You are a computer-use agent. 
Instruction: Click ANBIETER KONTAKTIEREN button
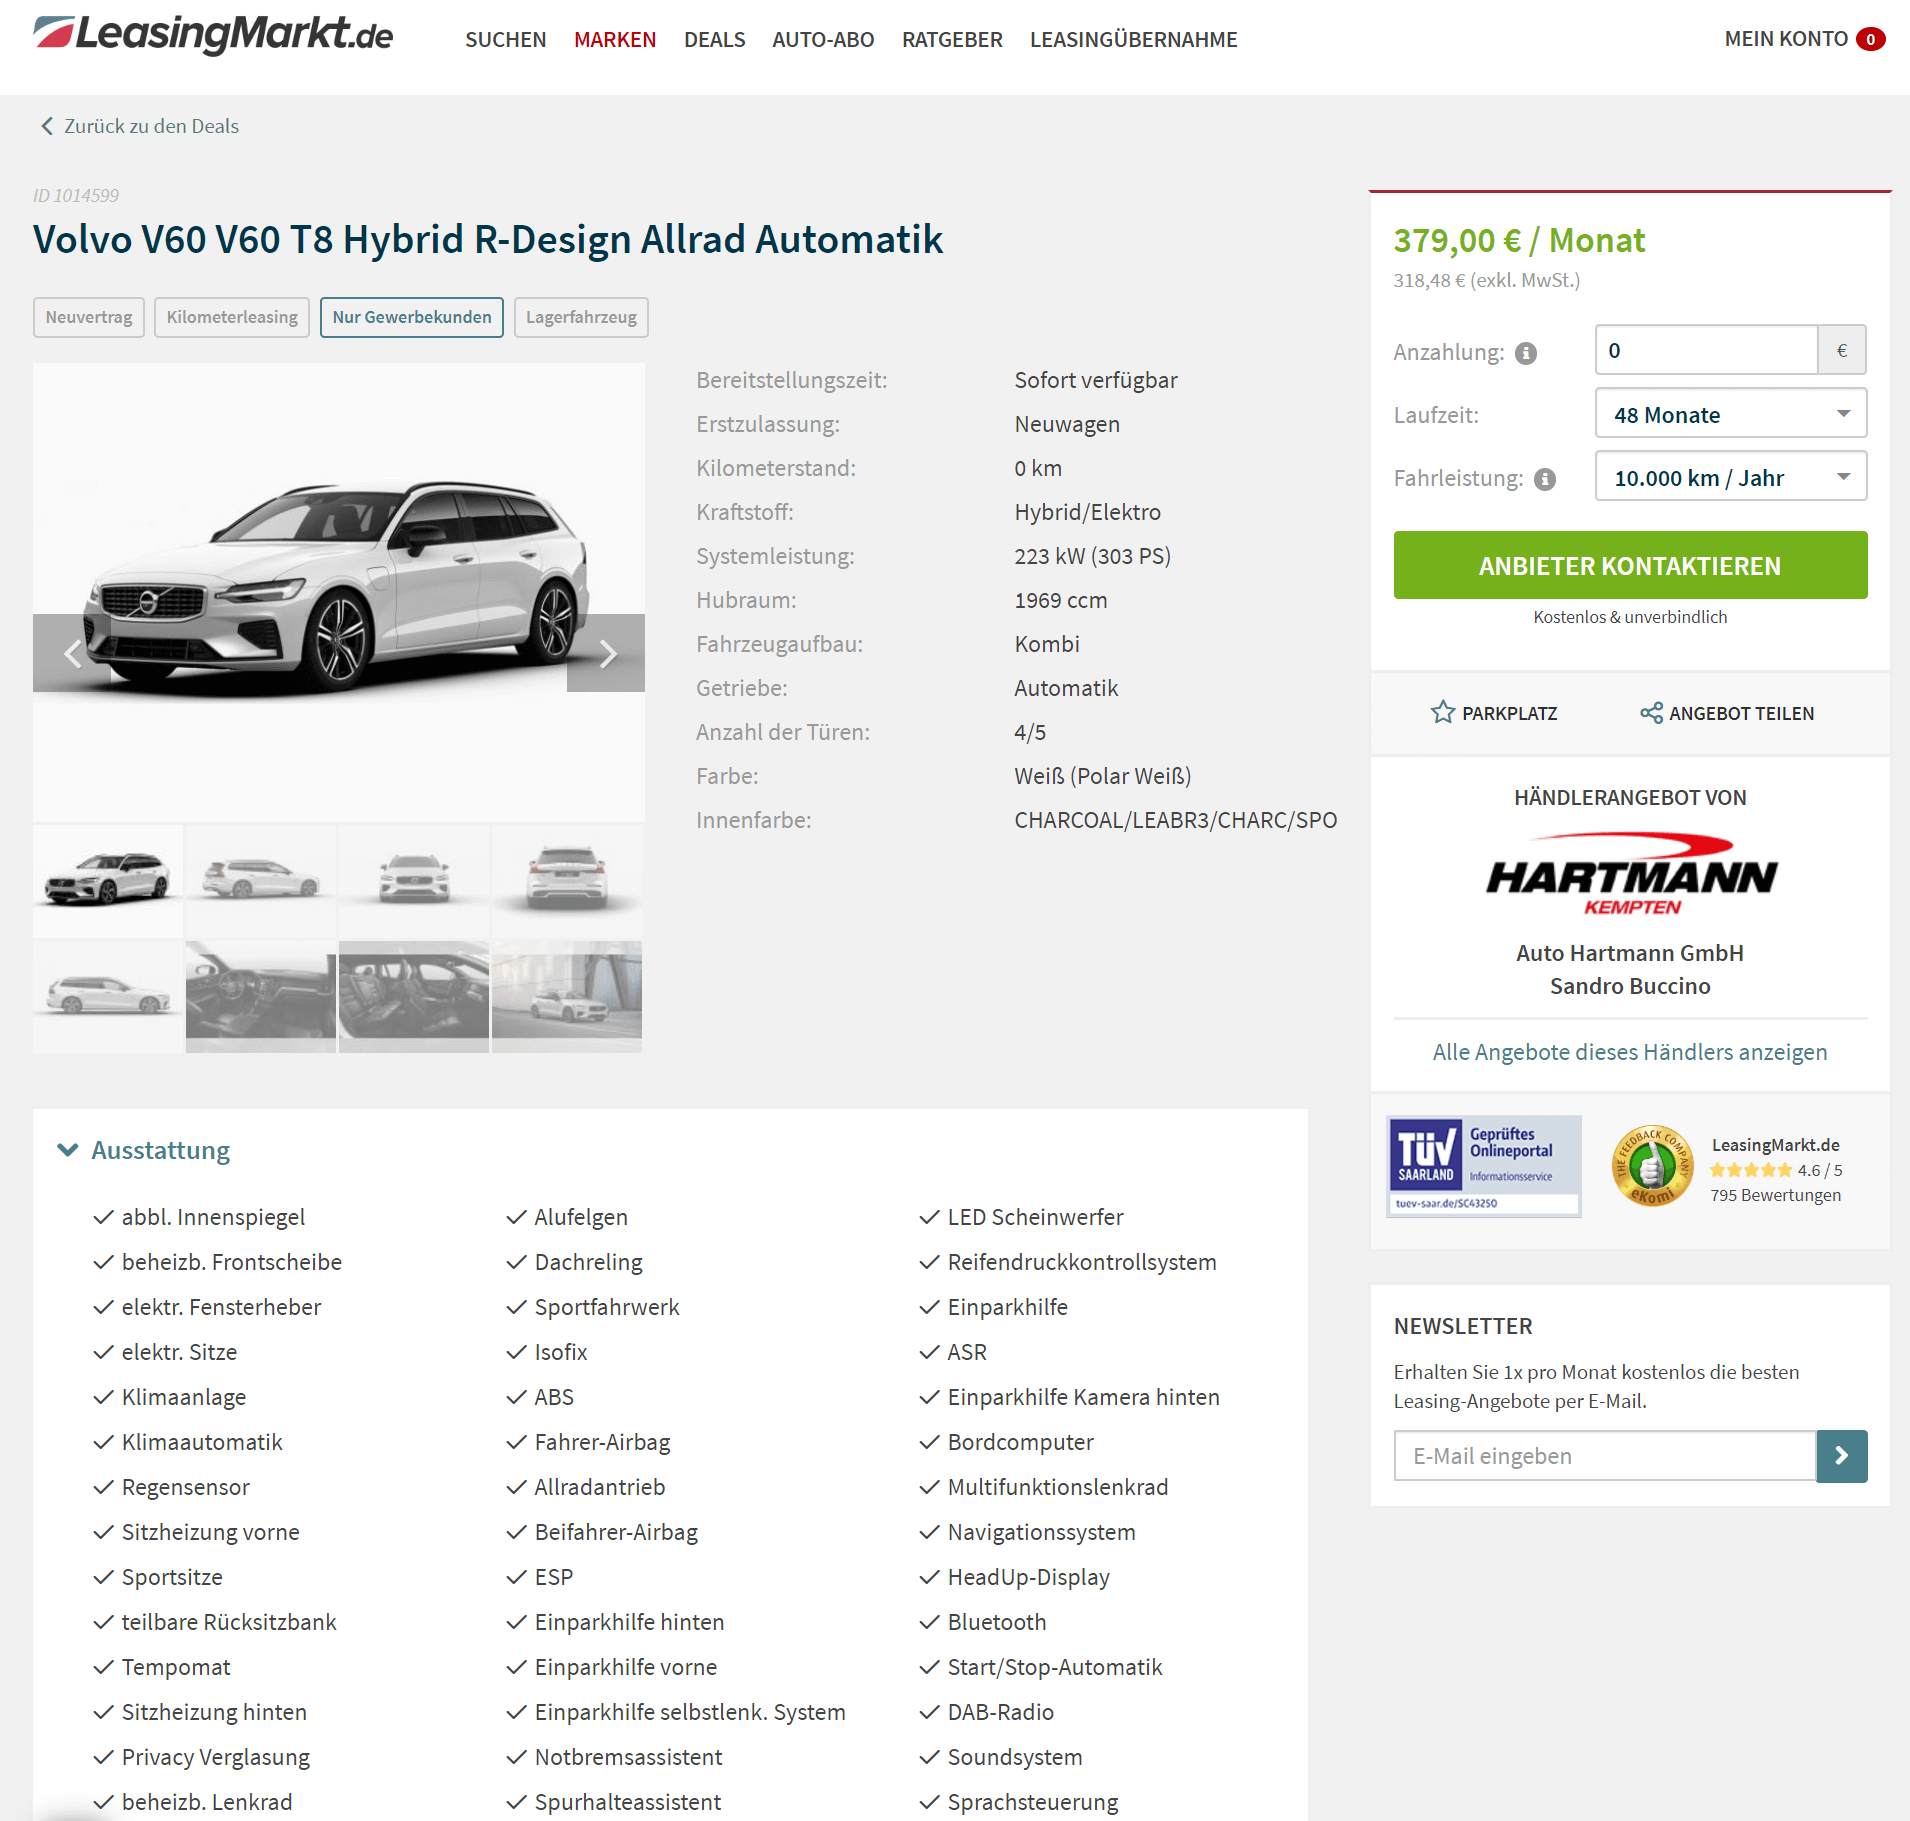[x=1630, y=565]
